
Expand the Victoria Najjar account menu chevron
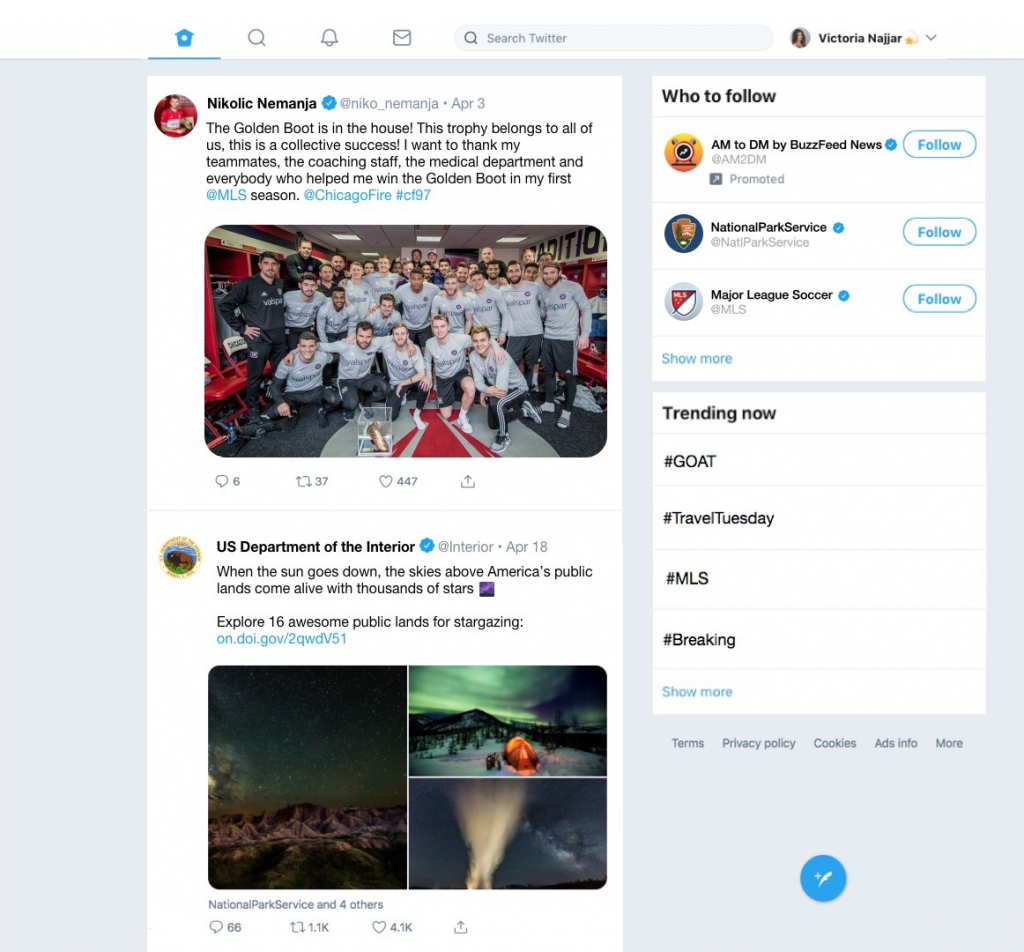(931, 38)
